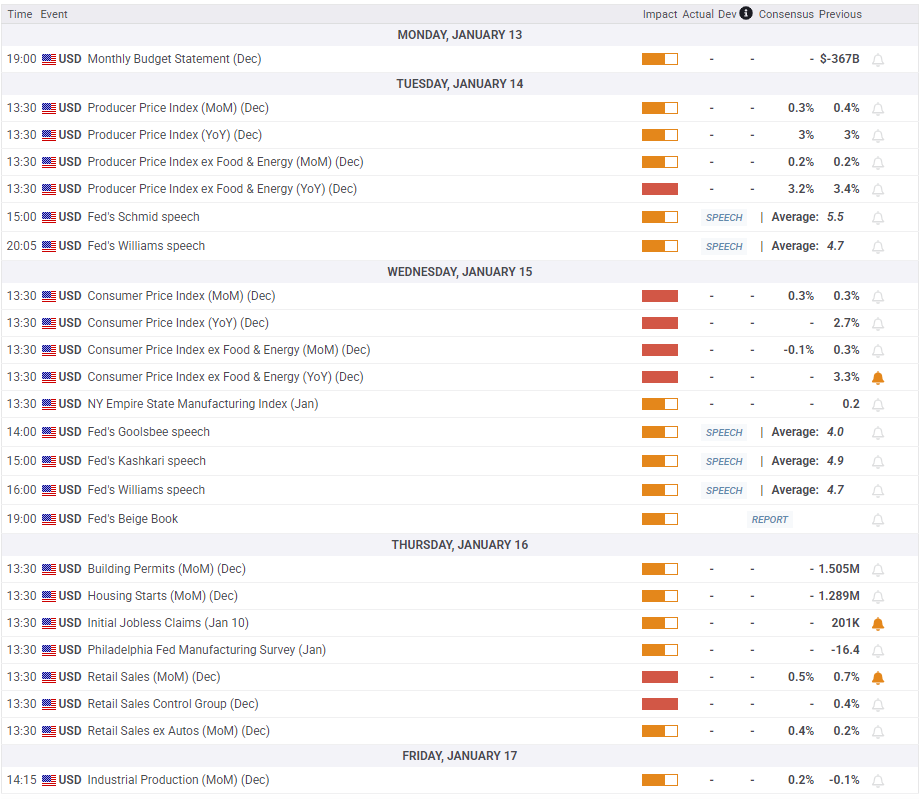Click bell icon for Housing Starts (MoM)
The width and height of the screenshot is (921, 799).
(x=878, y=597)
